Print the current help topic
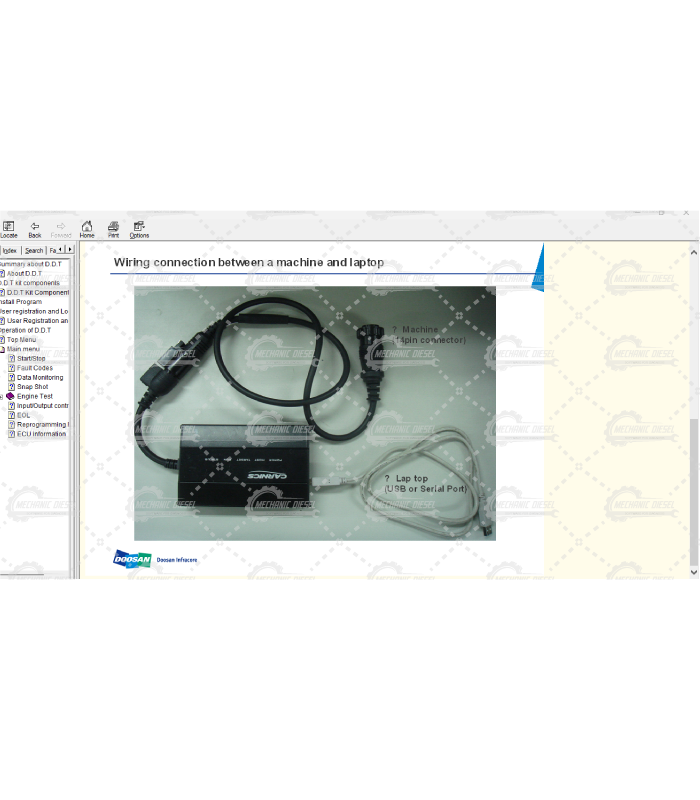 click(113, 229)
